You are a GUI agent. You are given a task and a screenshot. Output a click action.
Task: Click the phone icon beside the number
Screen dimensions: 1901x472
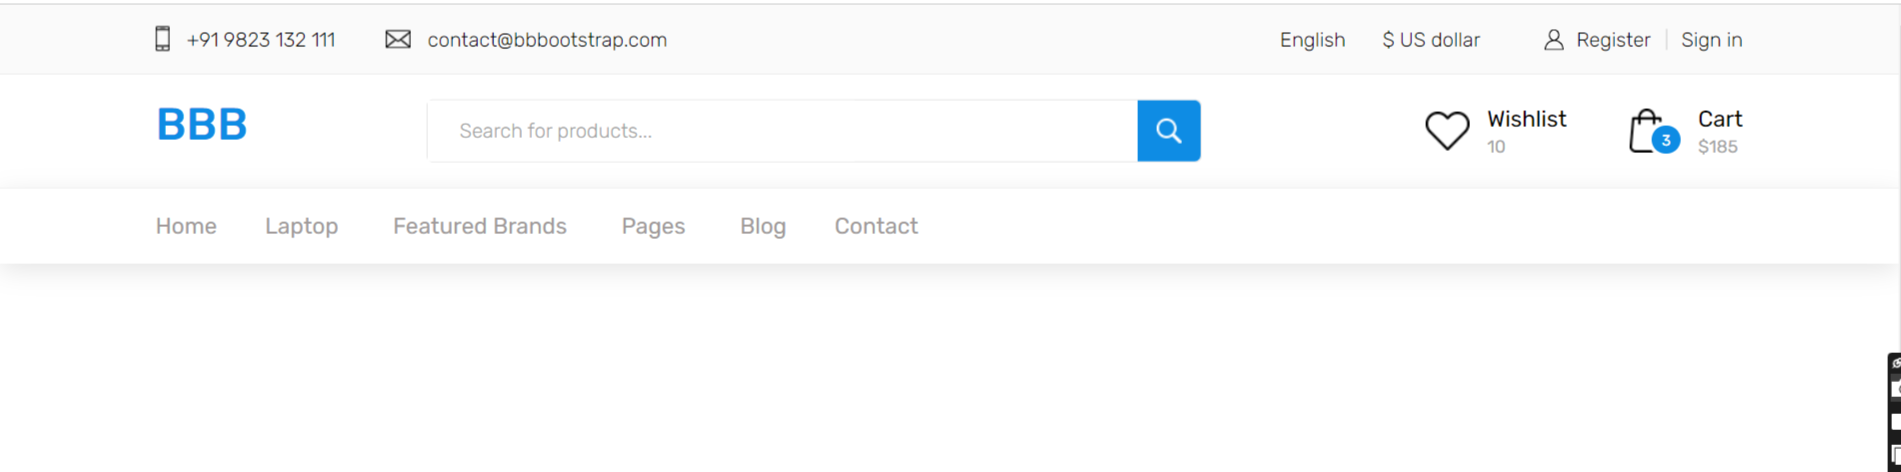point(162,39)
